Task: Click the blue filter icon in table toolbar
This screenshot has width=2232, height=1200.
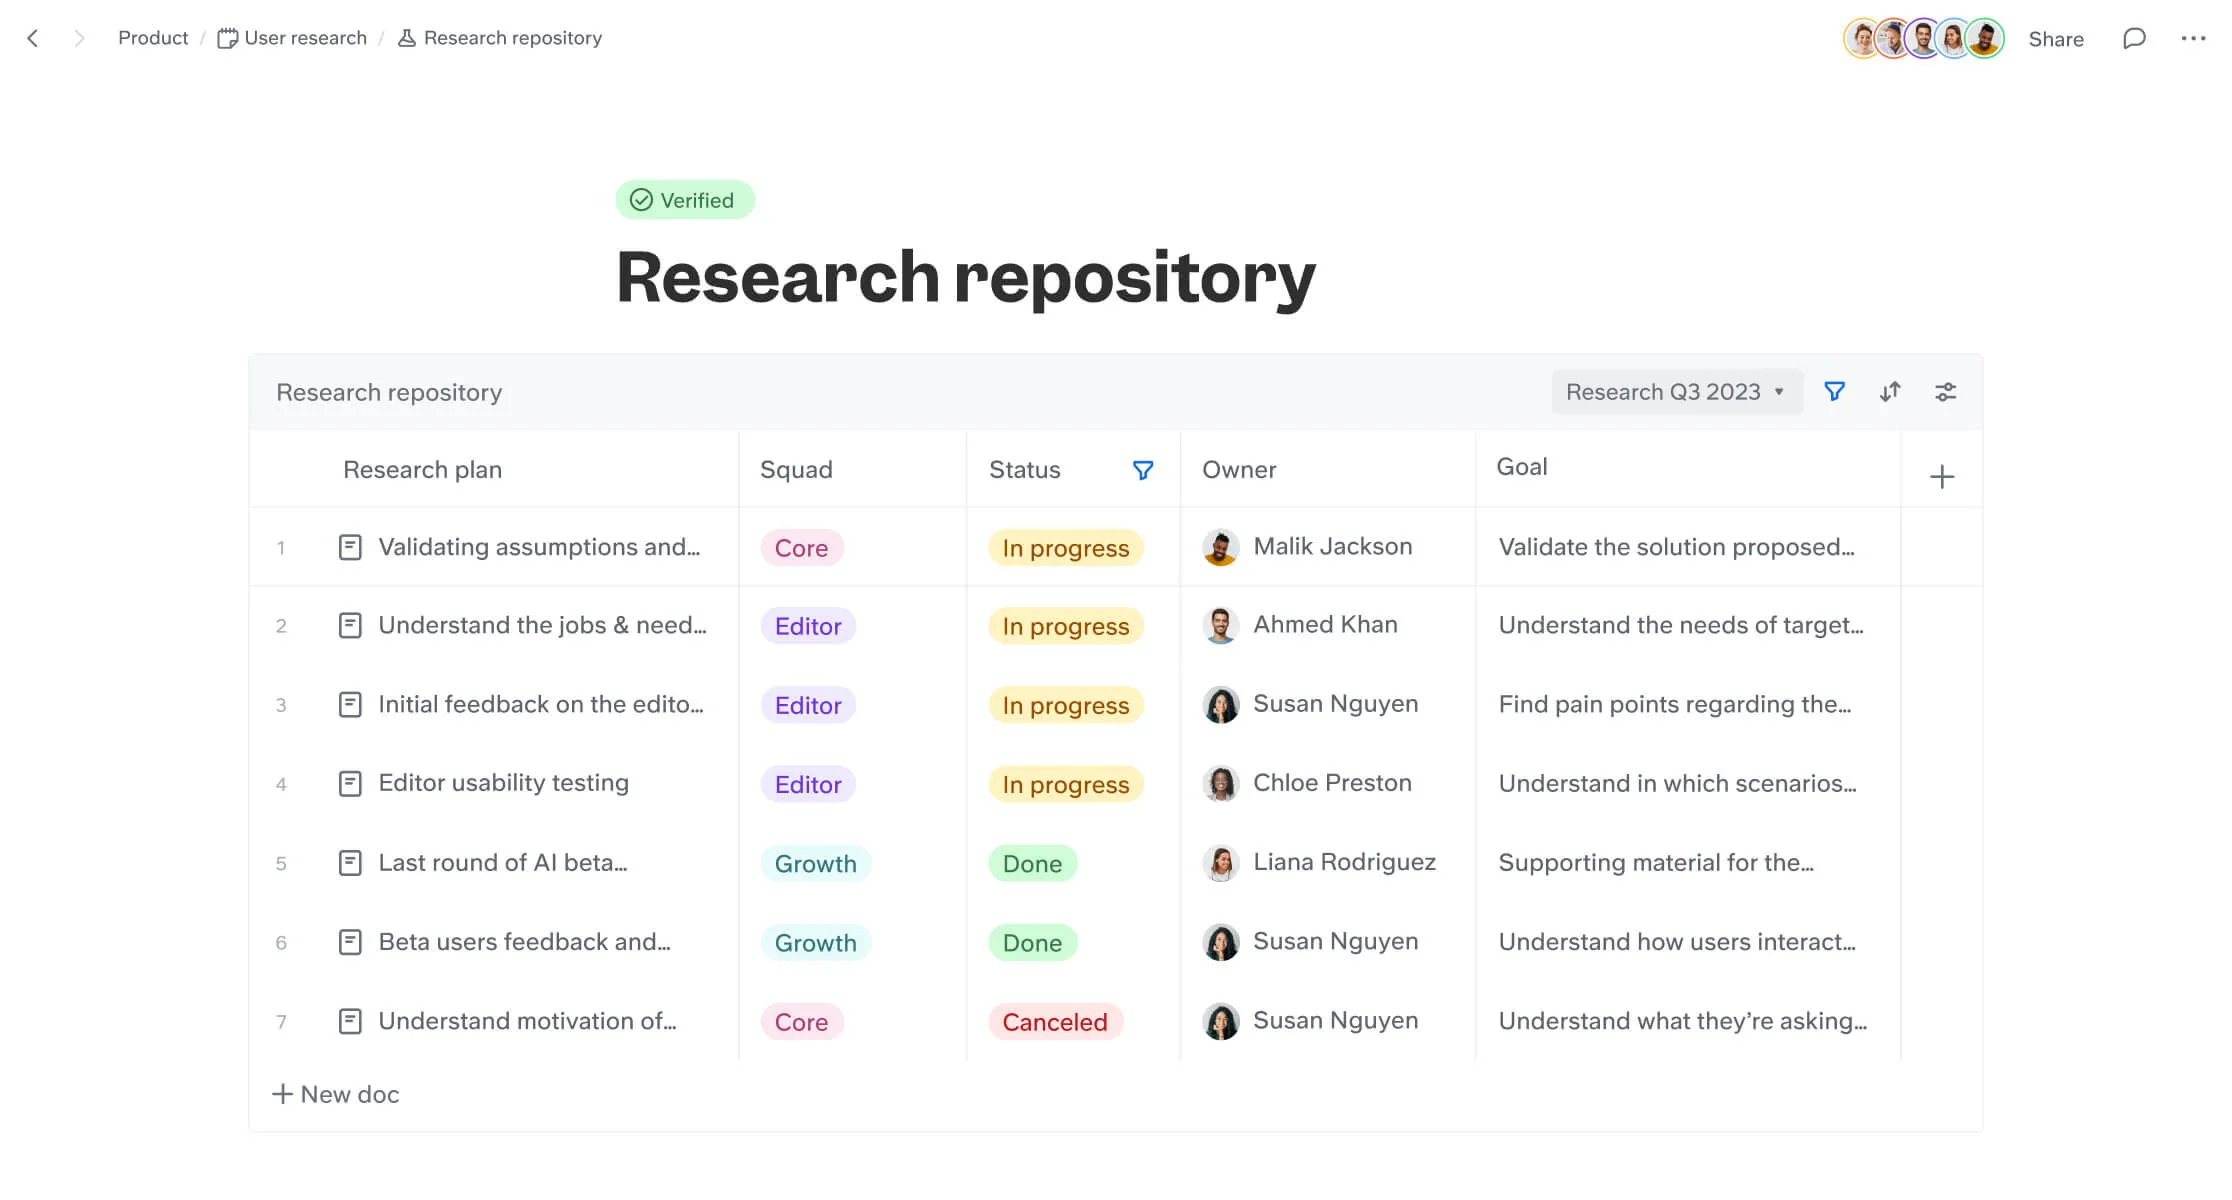Action: point(1834,392)
